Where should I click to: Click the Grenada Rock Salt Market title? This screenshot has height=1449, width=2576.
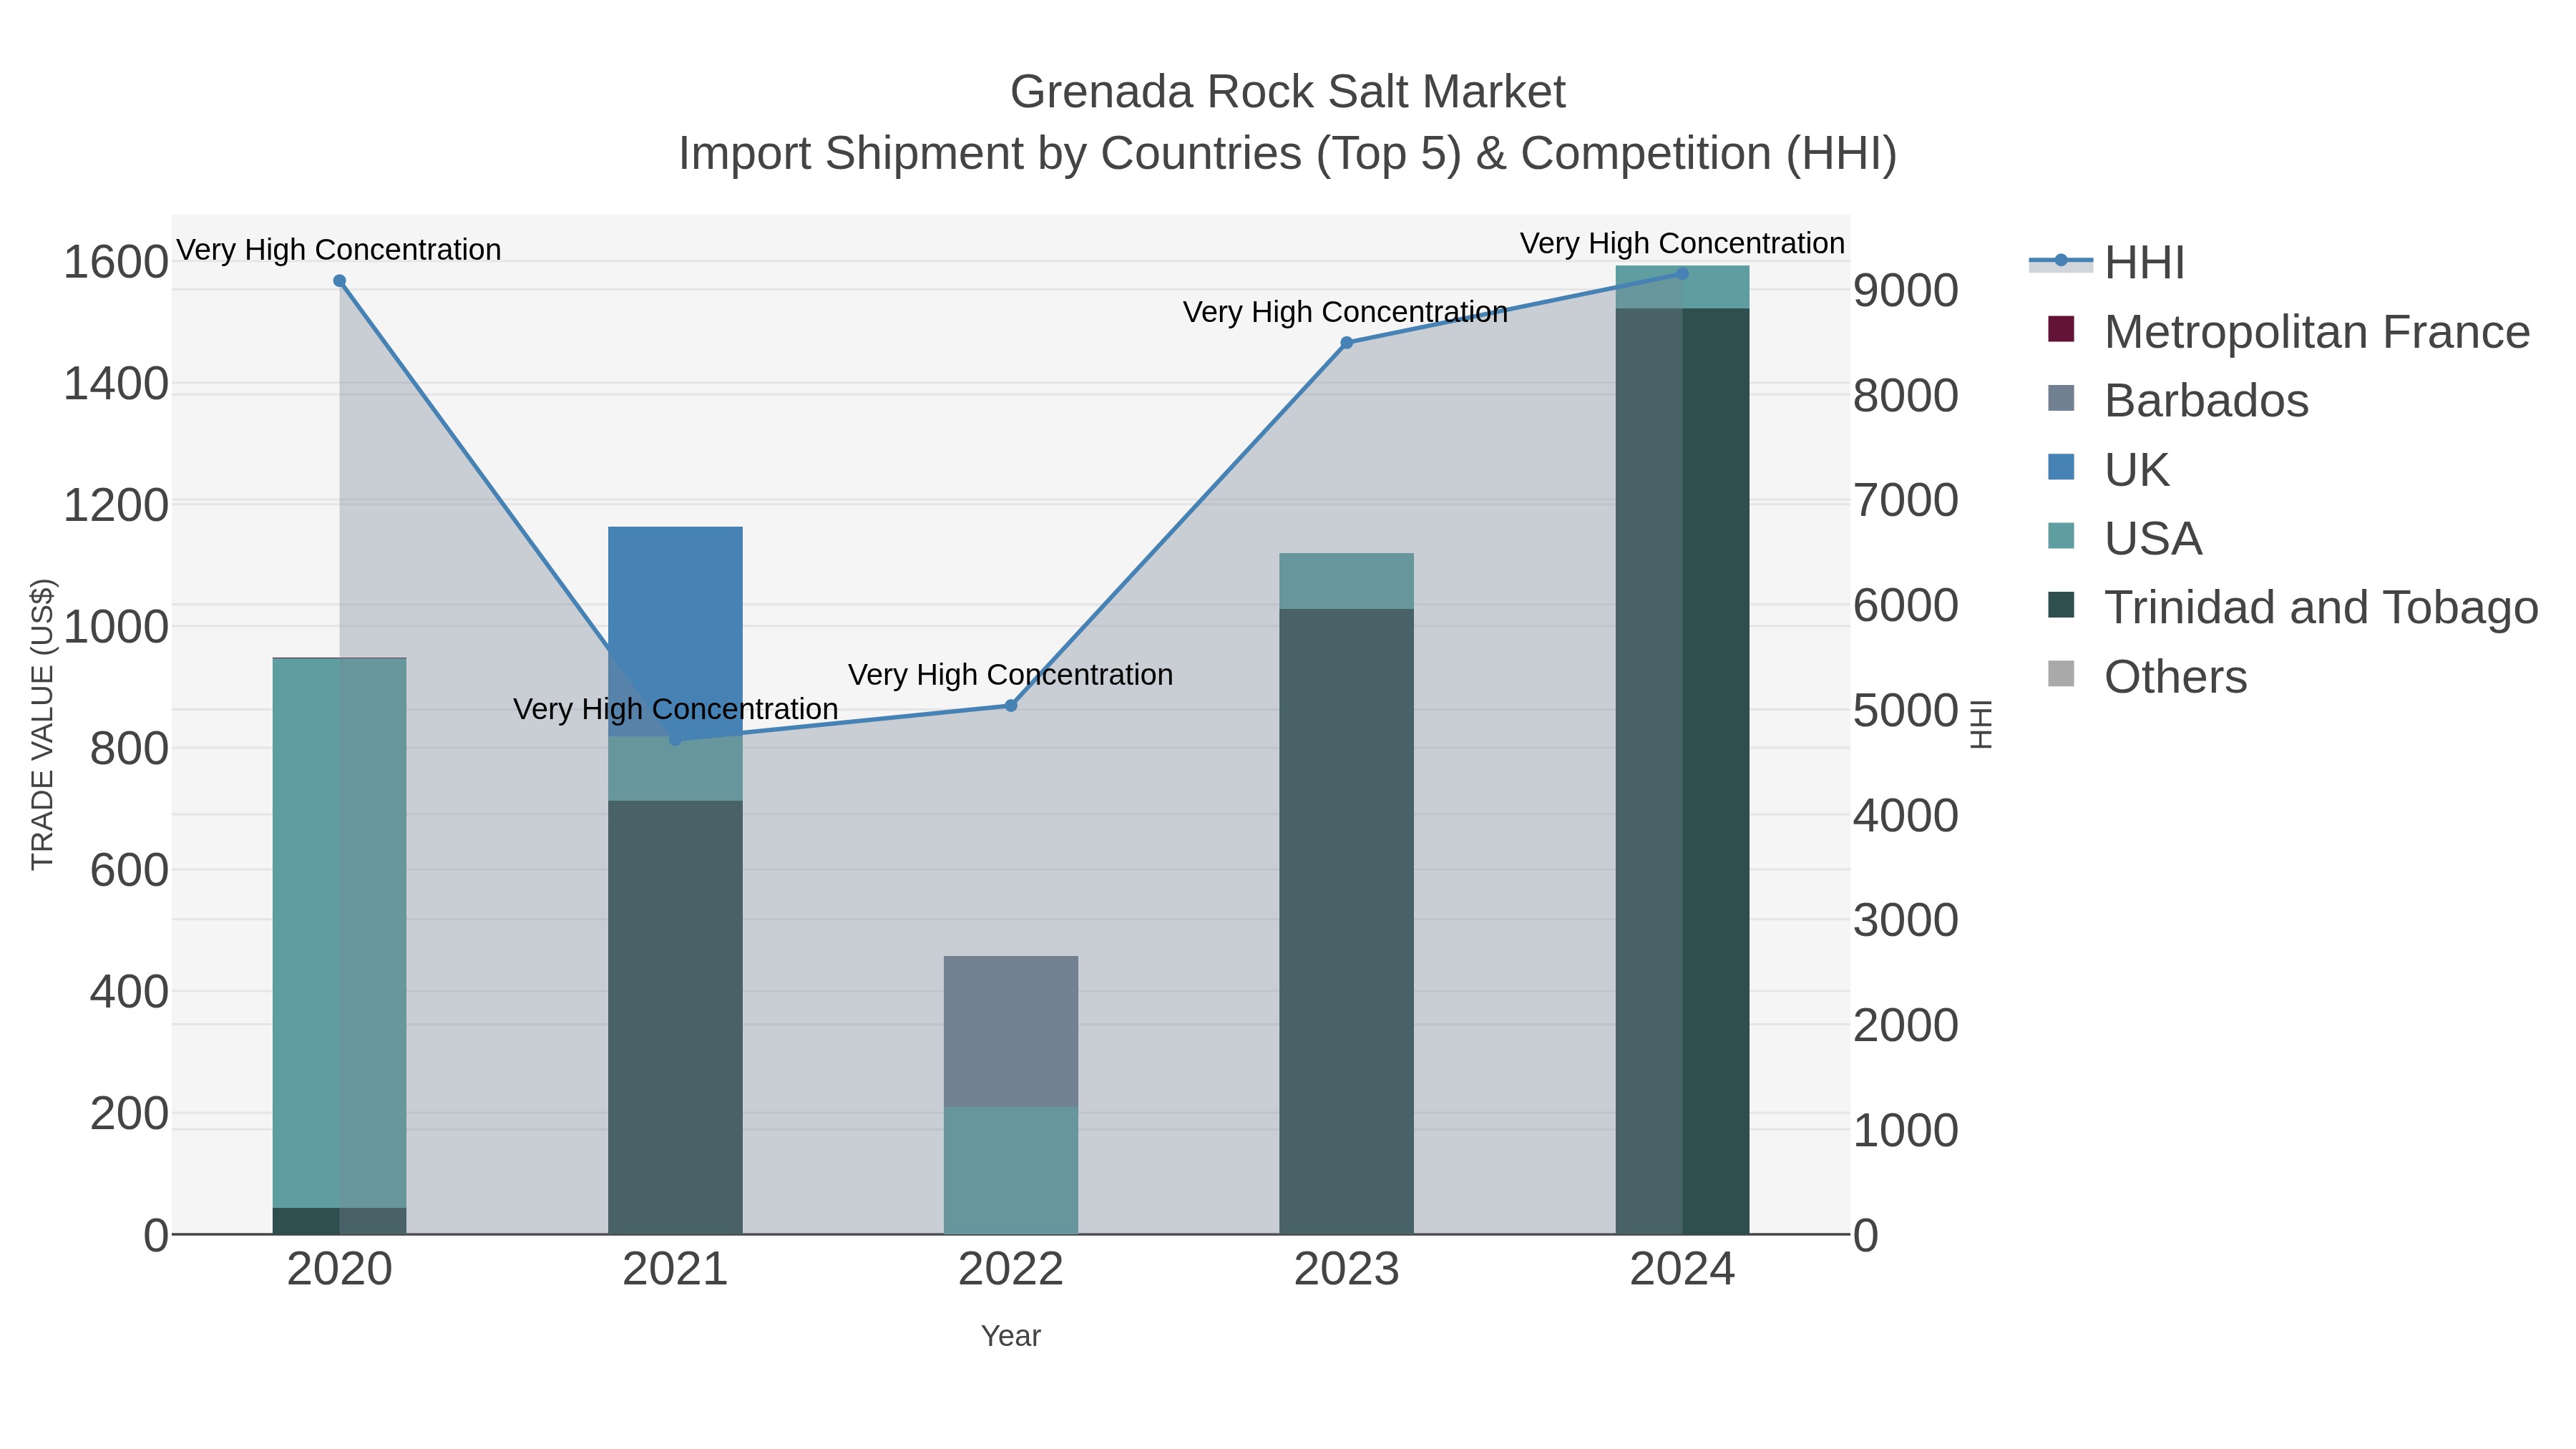tap(1288, 92)
